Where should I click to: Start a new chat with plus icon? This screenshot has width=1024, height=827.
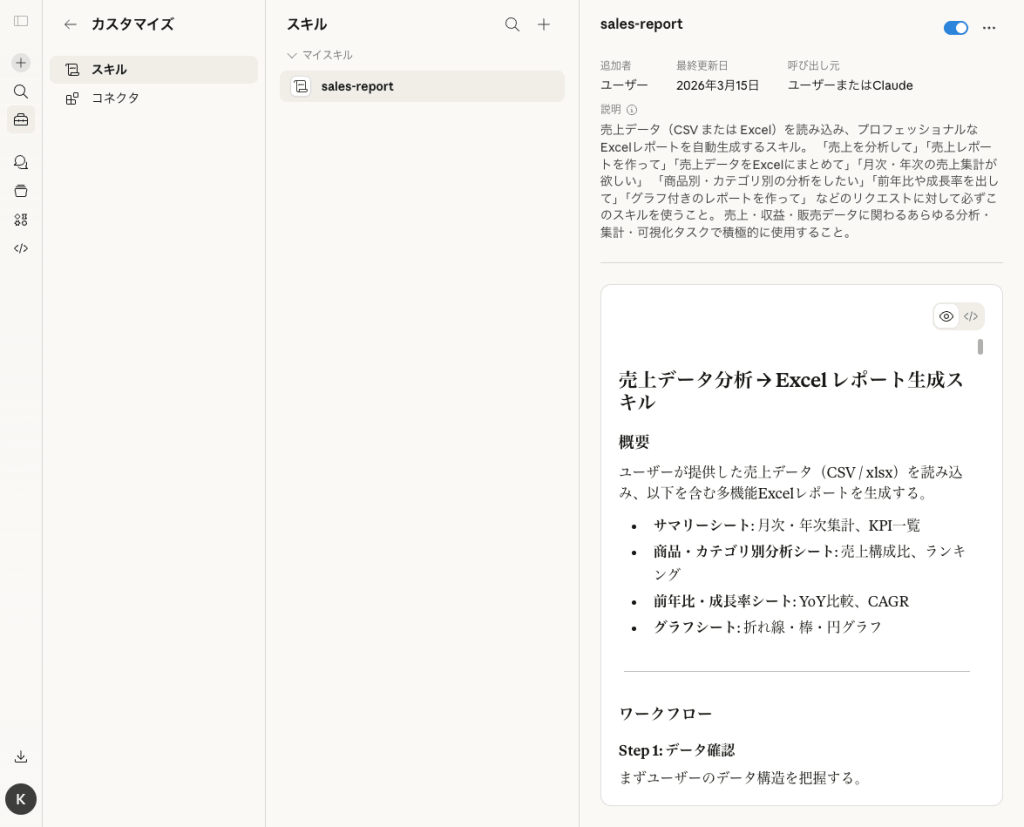pos(21,62)
